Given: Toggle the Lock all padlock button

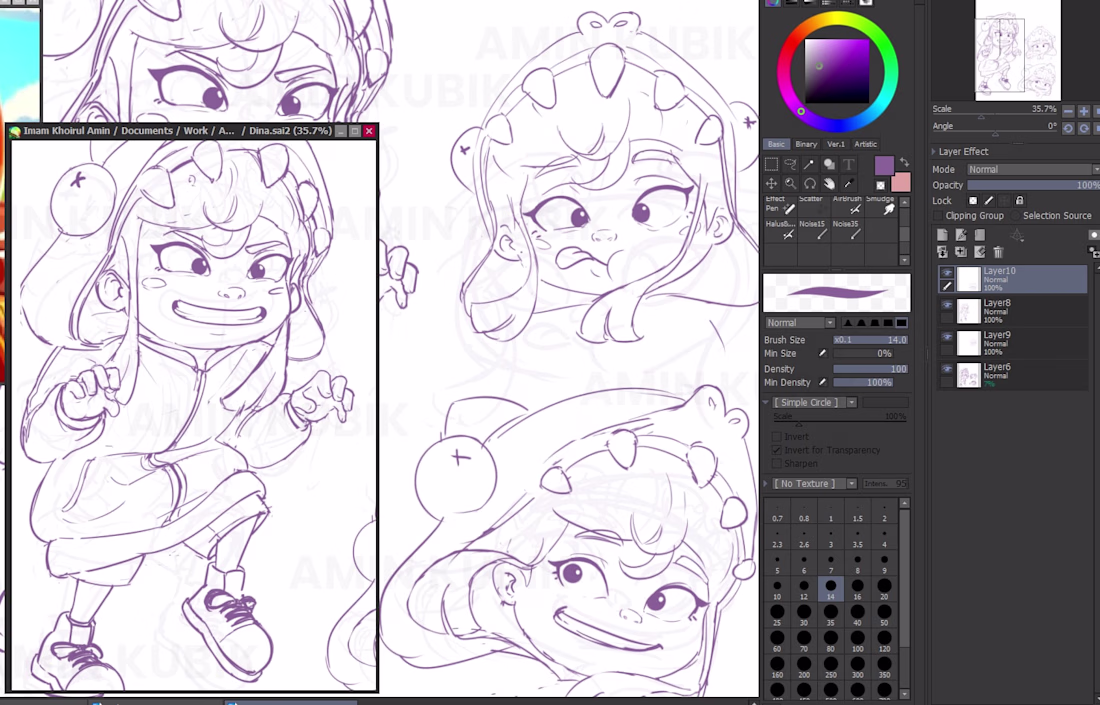Looking at the screenshot, I should click(1019, 201).
